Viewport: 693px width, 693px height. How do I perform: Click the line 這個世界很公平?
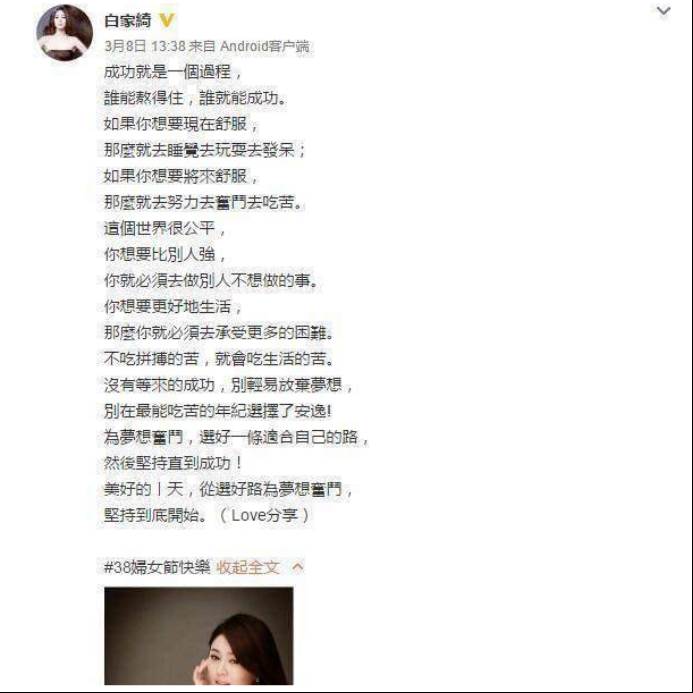point(165,228)
